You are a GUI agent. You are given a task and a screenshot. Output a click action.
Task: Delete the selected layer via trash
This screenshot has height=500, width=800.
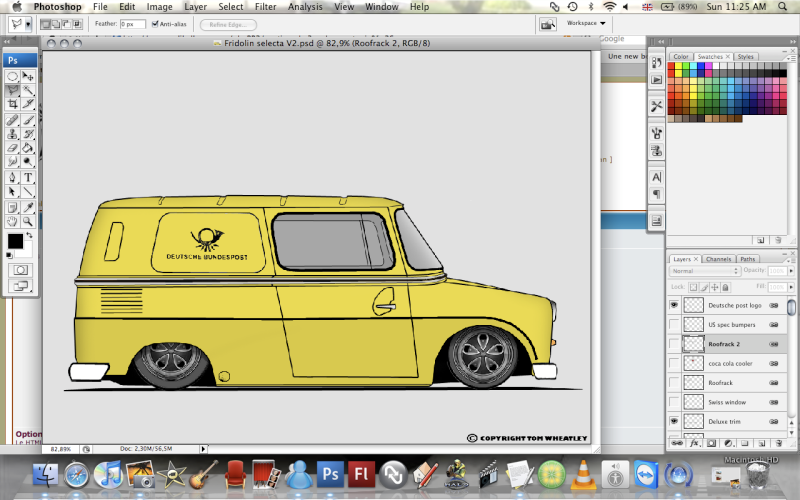(779, 443)
